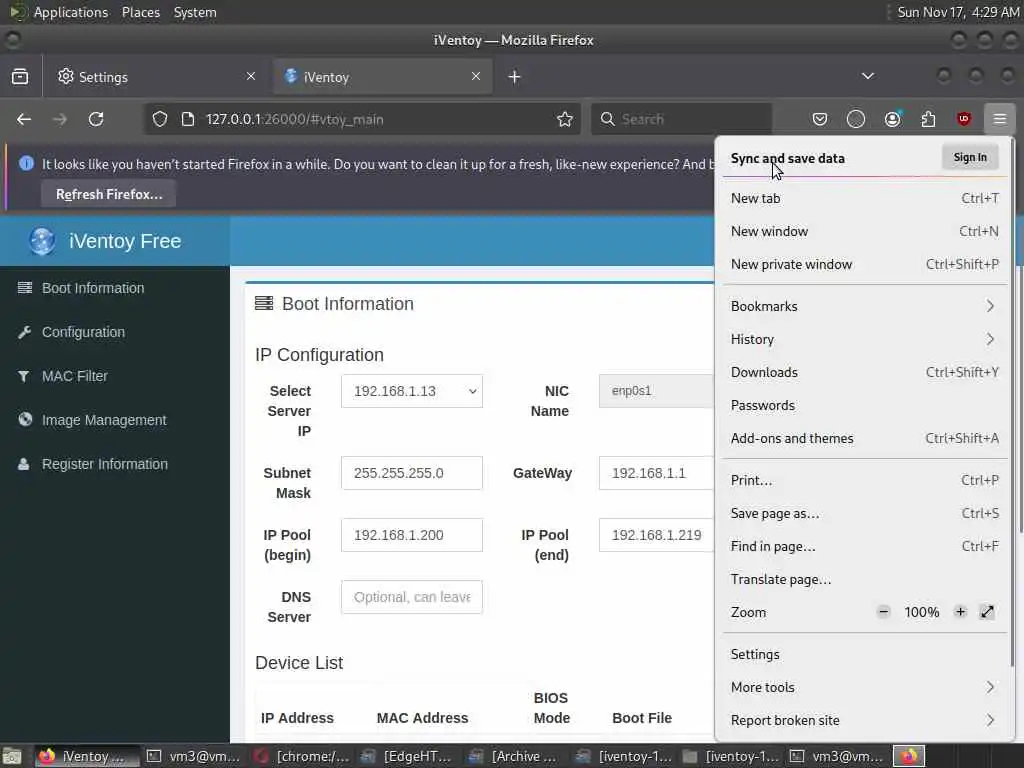Open MAC Filter in the sidebar
Screen dimensions: 1024x768
74,376
